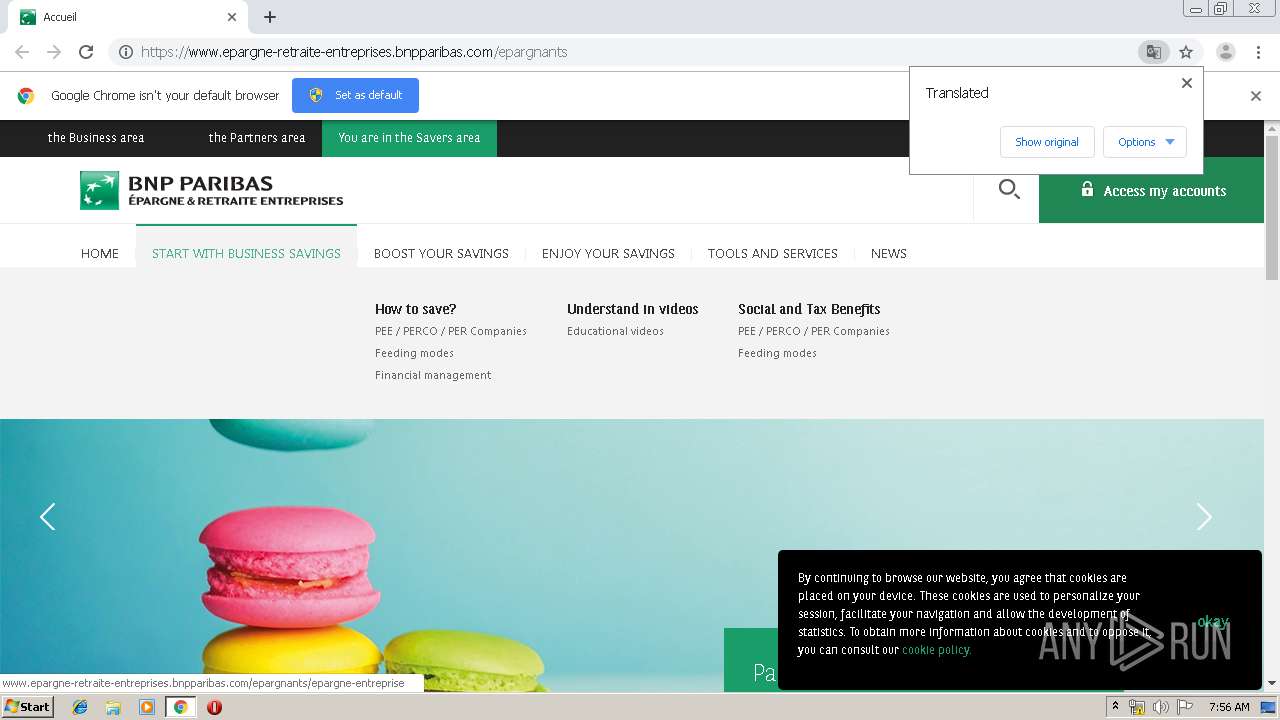Open Enjoy Your Savings menu

pos(608,254)
